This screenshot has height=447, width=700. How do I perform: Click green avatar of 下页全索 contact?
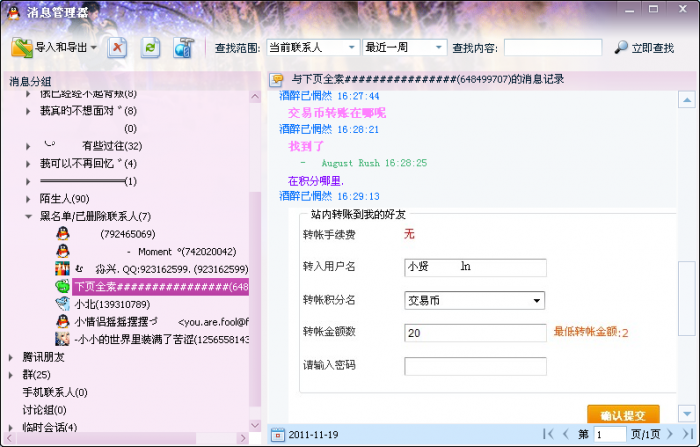coord(62,287)
